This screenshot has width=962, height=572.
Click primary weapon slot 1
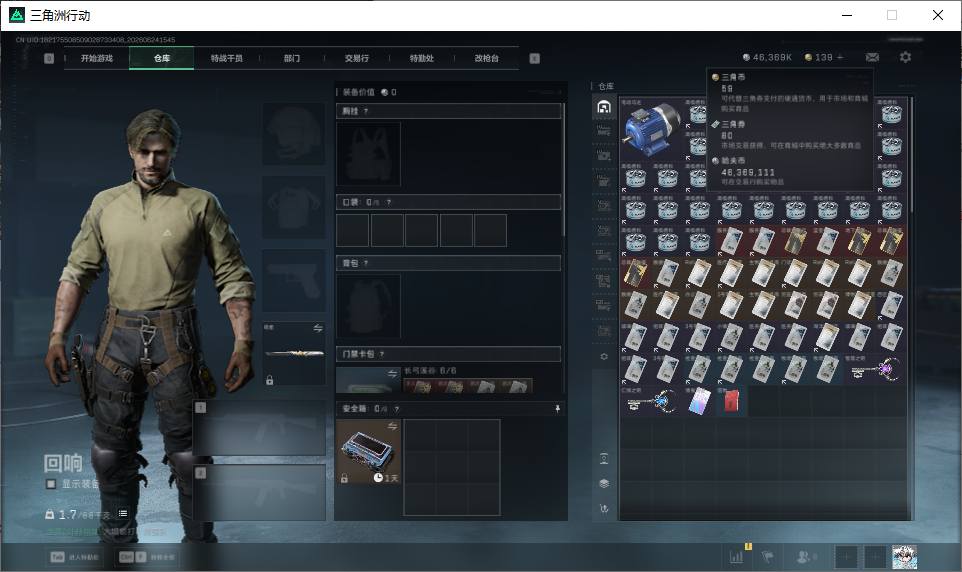[260, 428]
